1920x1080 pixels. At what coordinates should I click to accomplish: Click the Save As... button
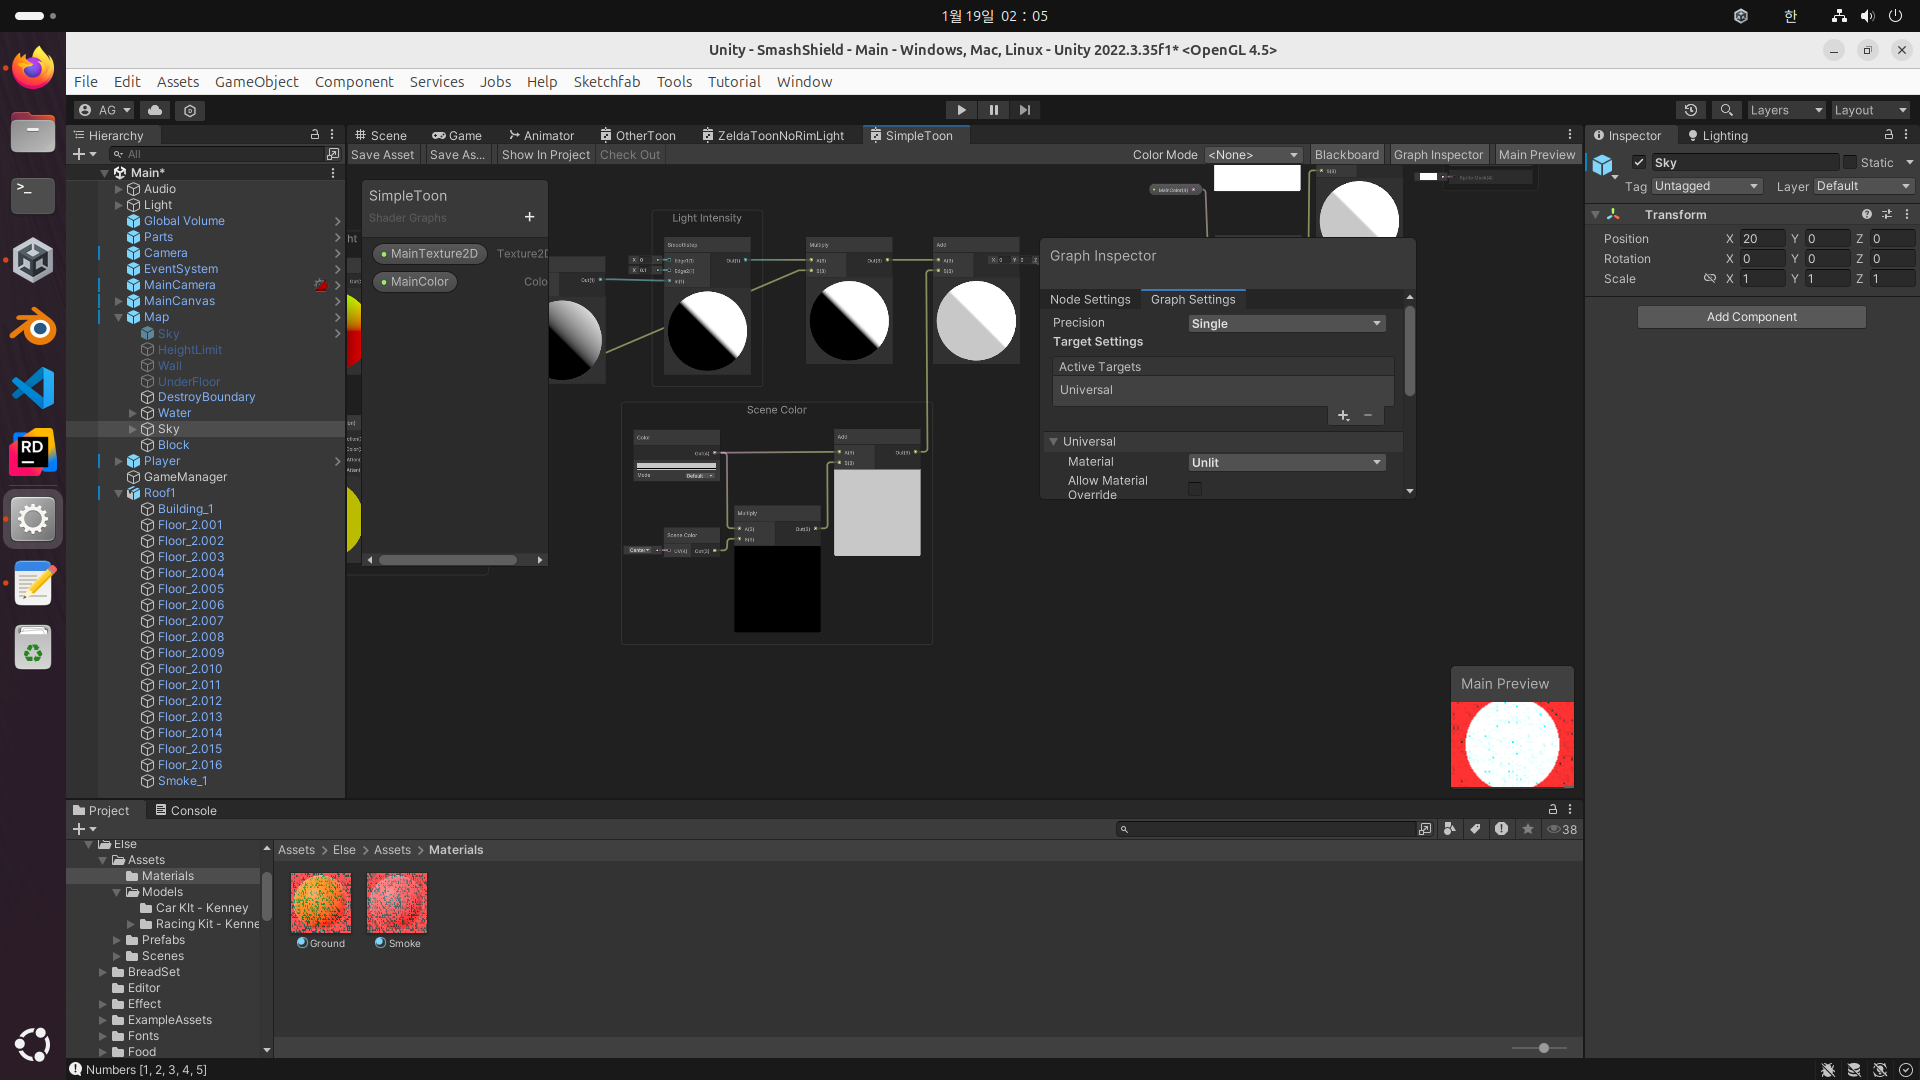(457, 155)
